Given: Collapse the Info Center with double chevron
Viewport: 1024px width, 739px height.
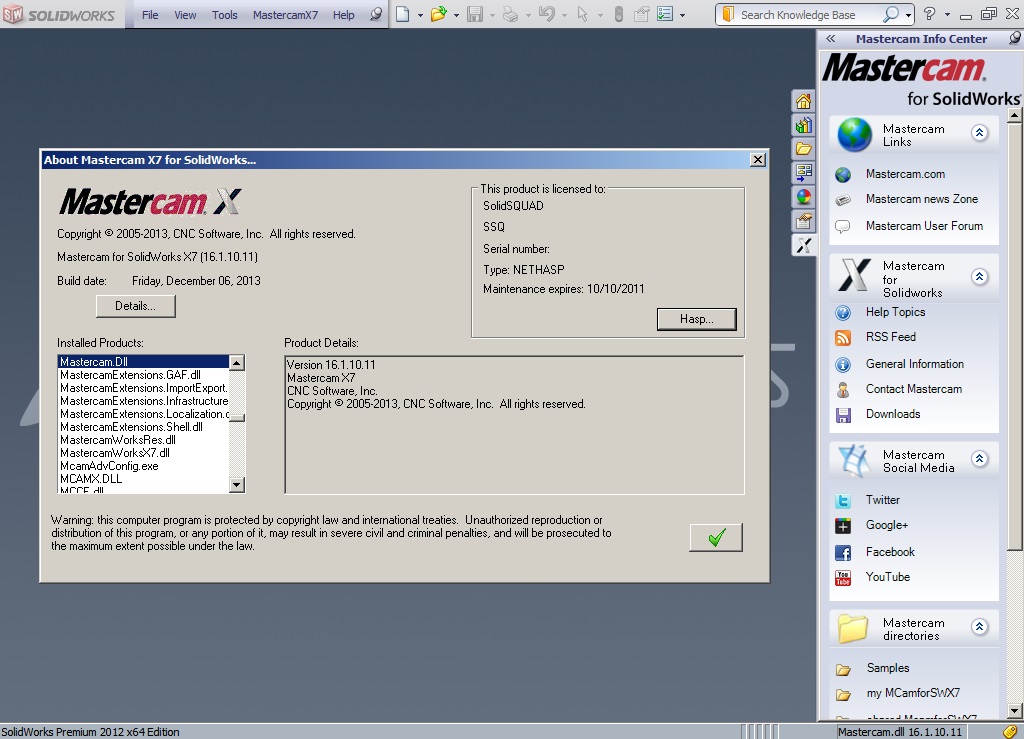Looking at the screenshot, I should pos(831,39).
